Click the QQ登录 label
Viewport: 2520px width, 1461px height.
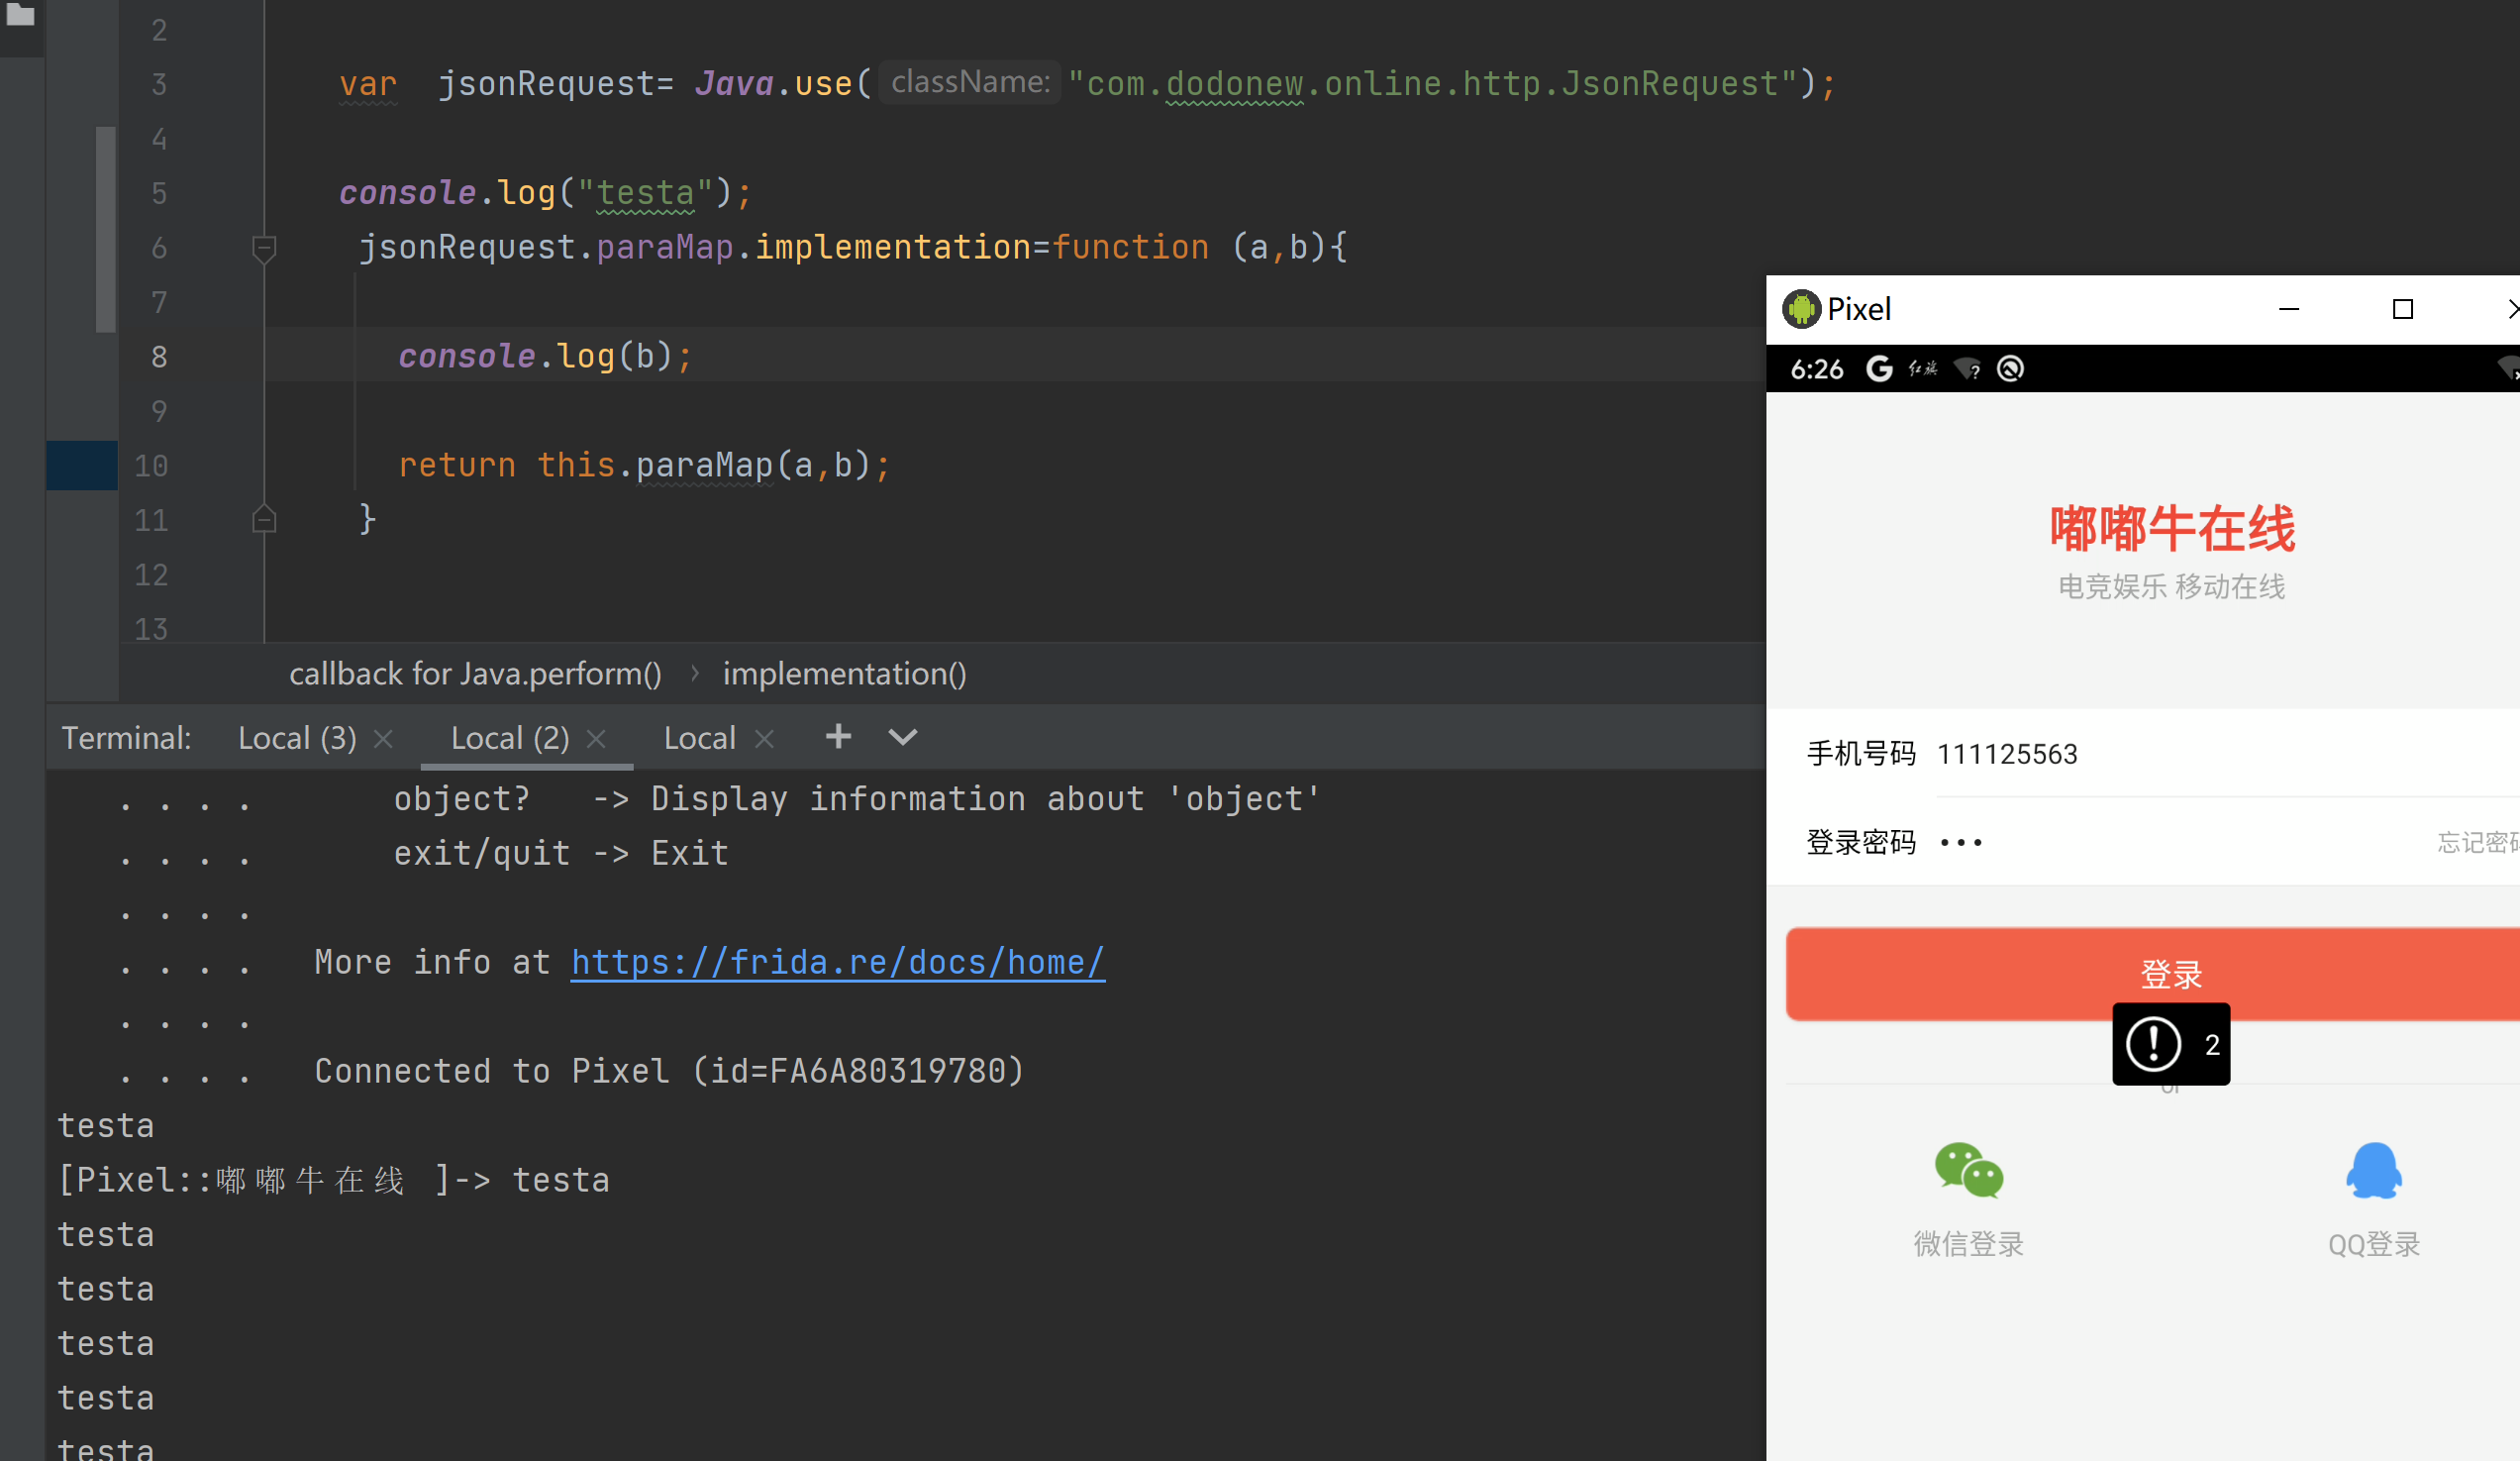coord(2374,1245)
